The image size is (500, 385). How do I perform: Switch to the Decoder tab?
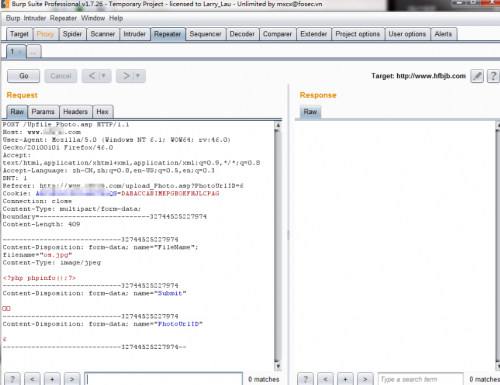click(x=242, y=34)
